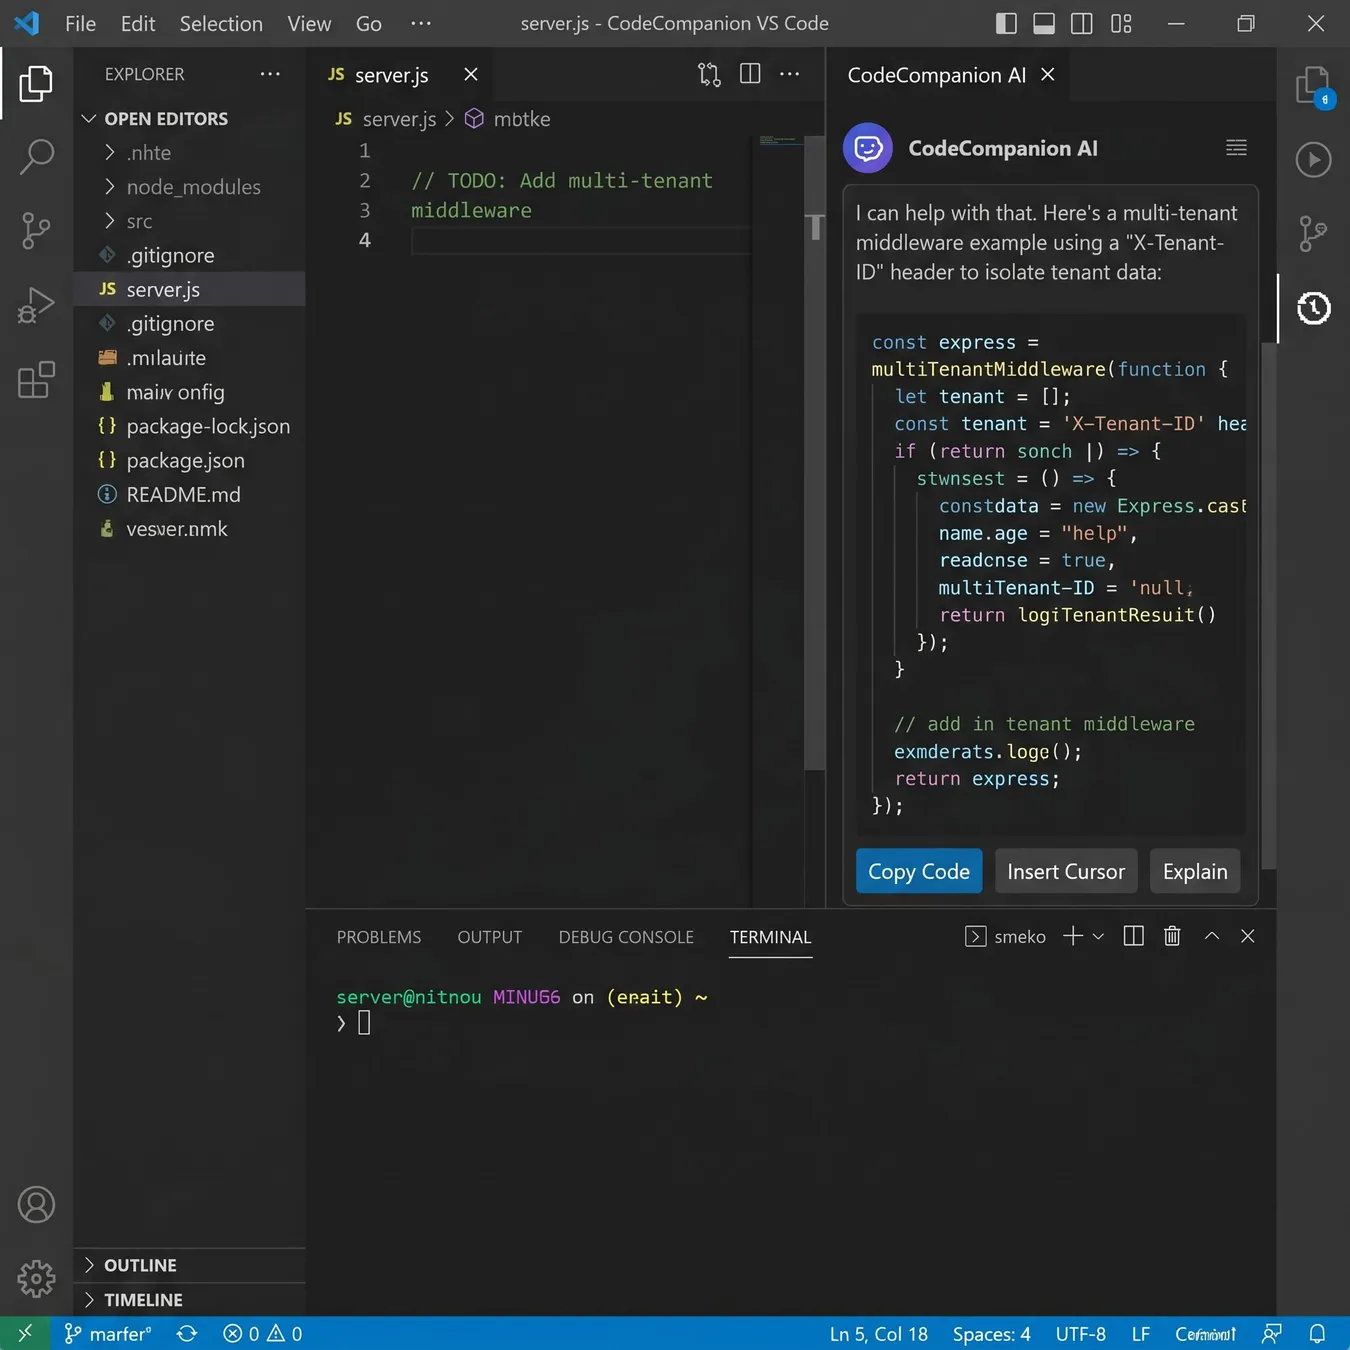Open the Explorer view in activity bar
This screenshot has height=1350, width=1350.
click(x=36, y=84)
